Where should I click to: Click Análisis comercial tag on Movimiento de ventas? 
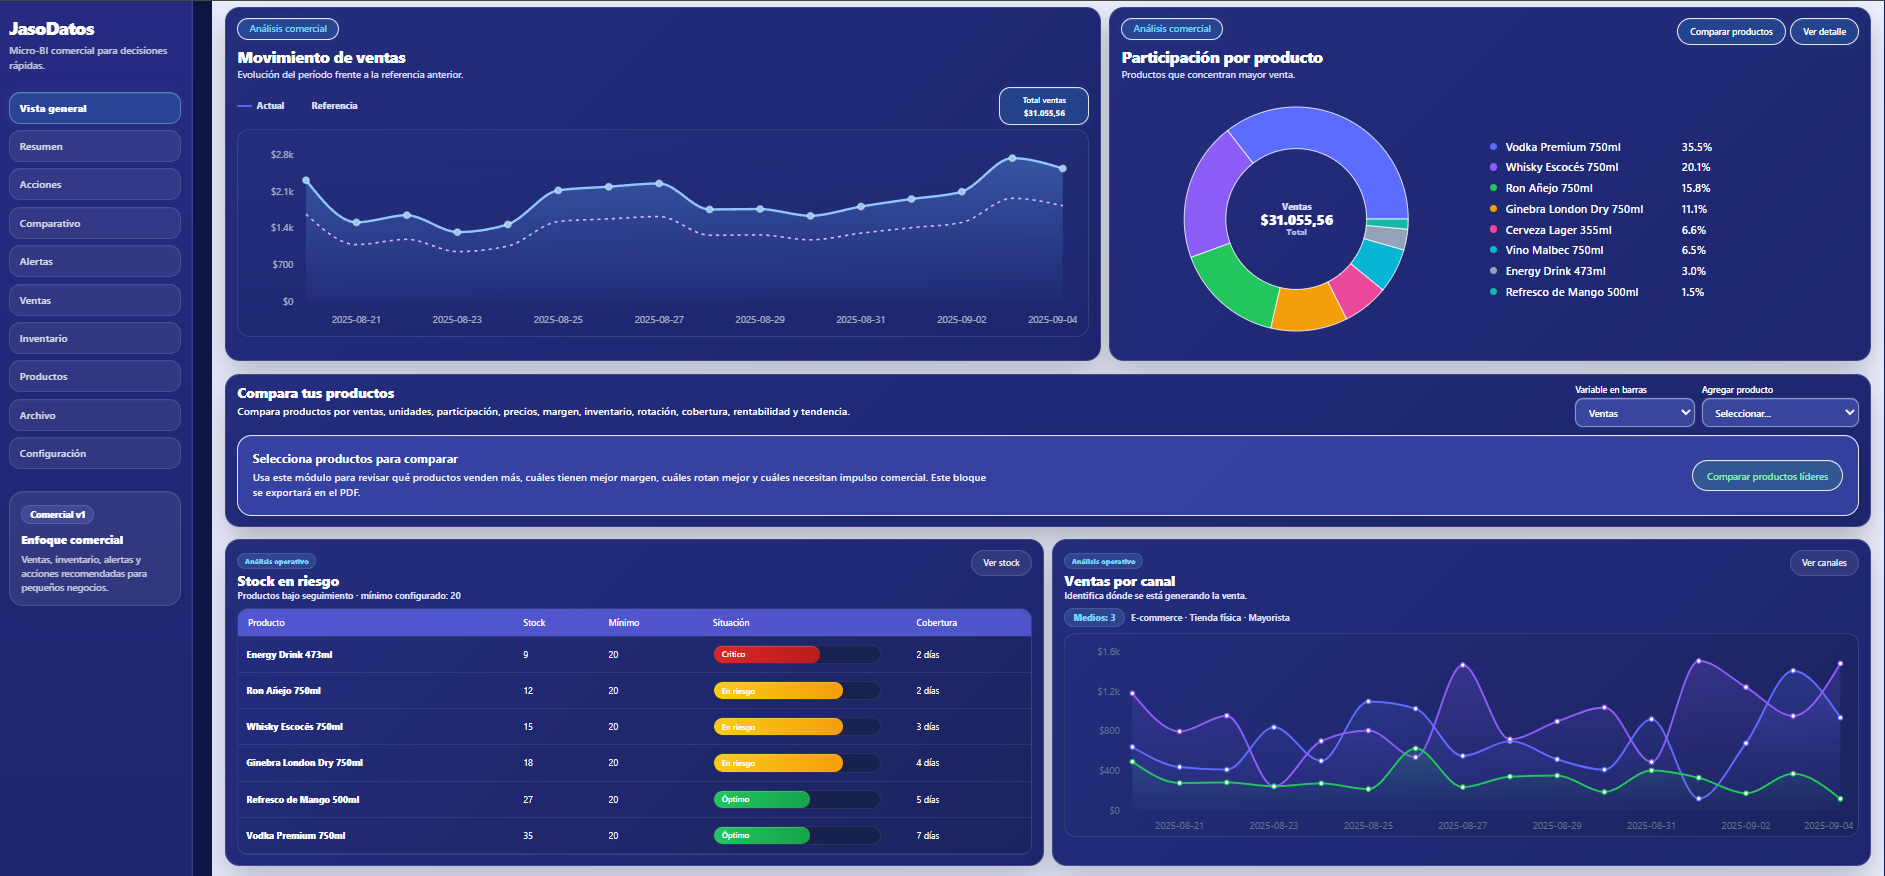[x=288, y=29]
